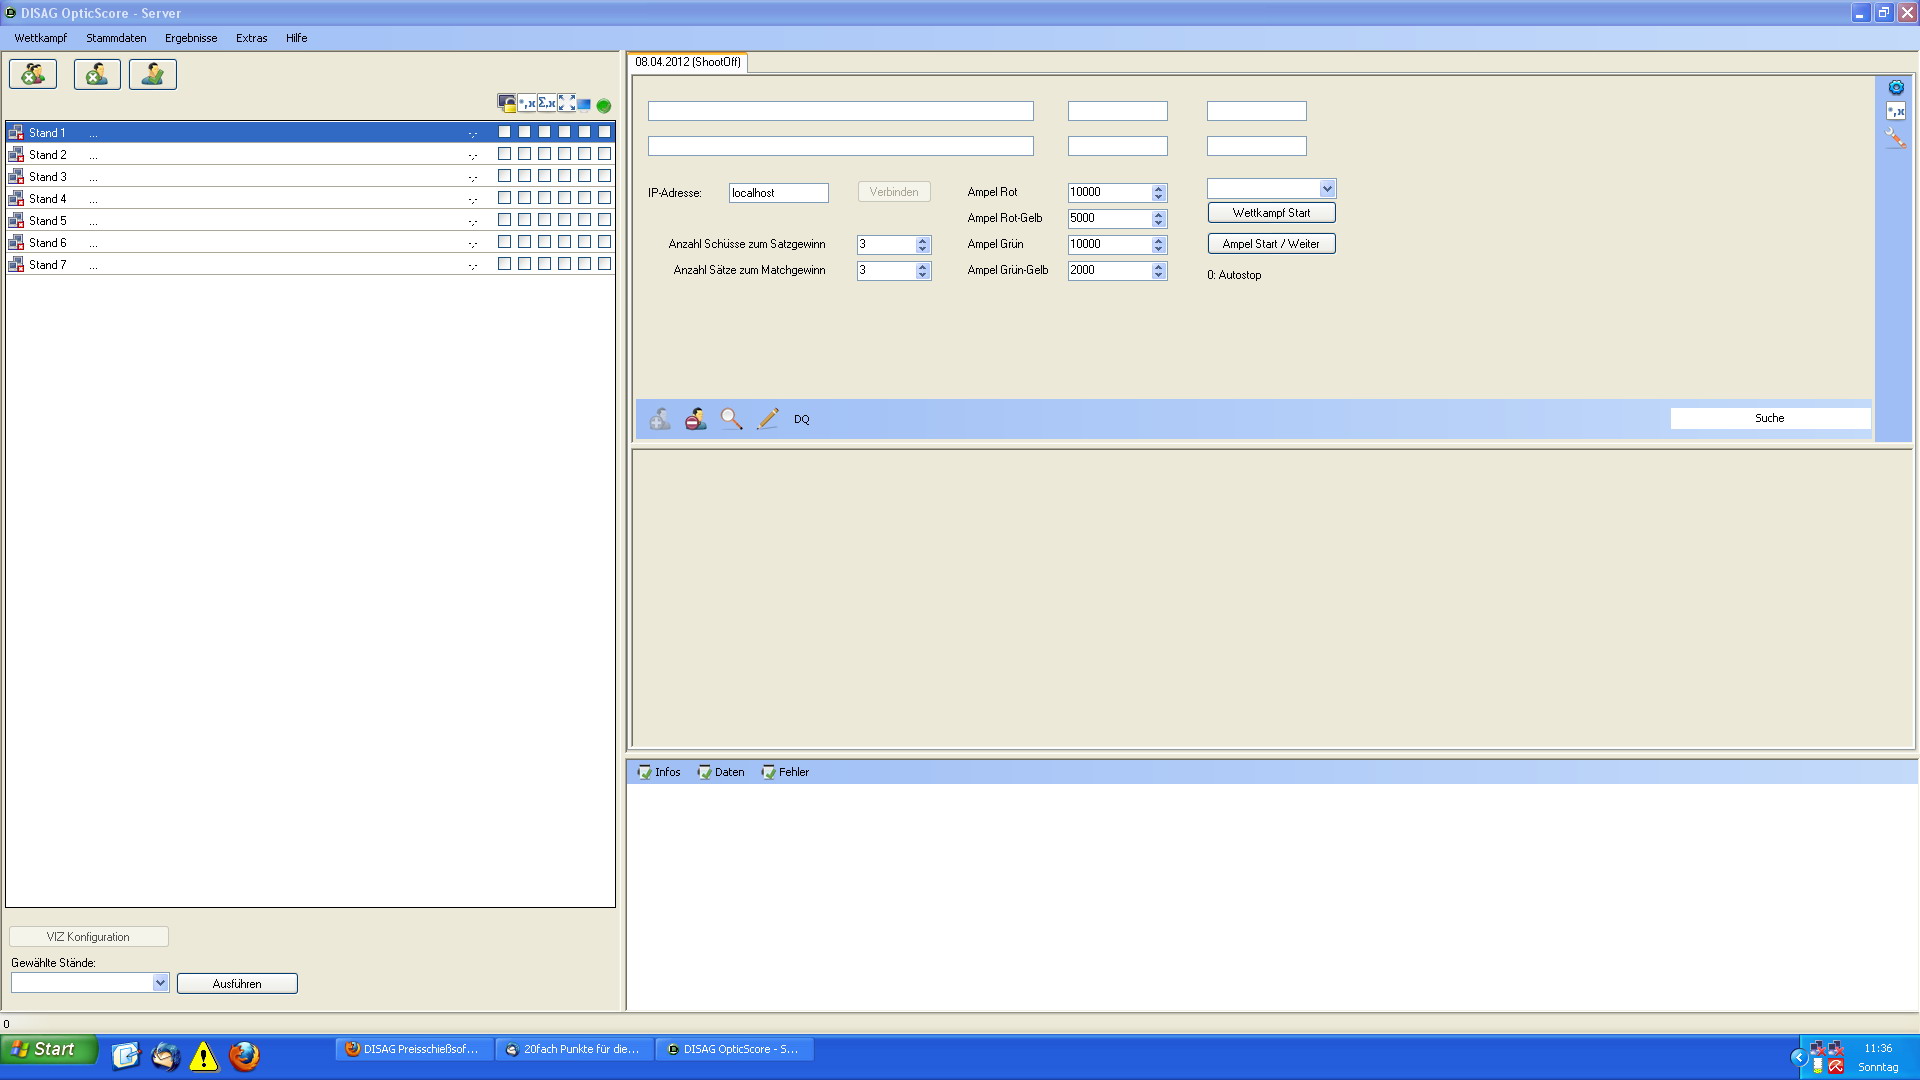Click the single shooter with green checkmark button

153,75
